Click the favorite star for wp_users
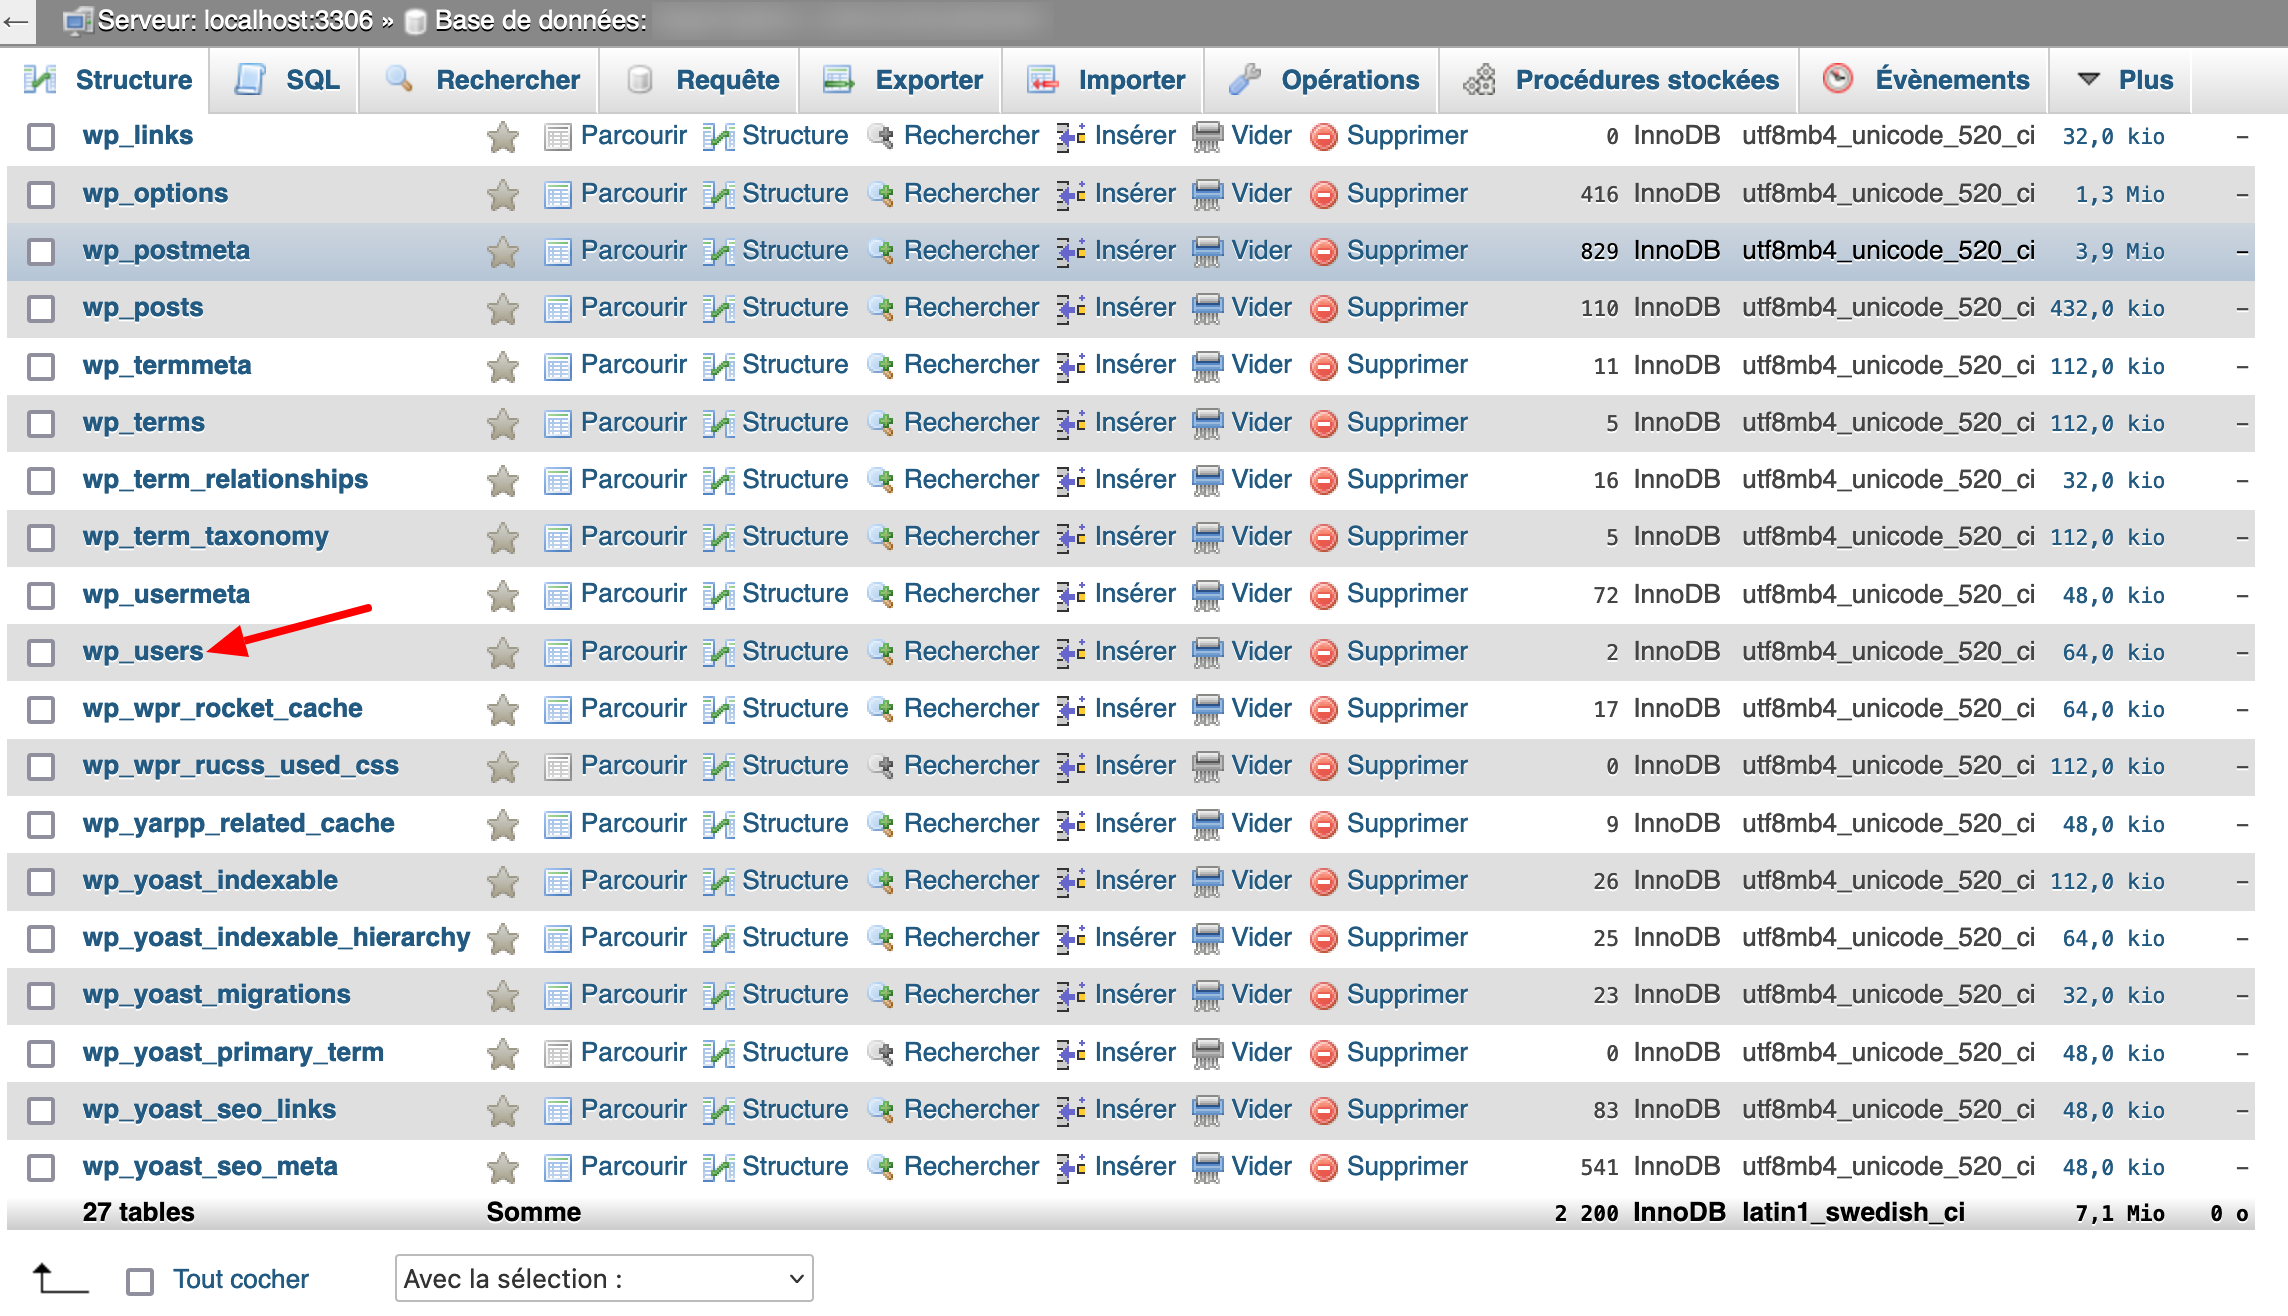Viewport: 2288px width, 1316px height. (503, 653)
